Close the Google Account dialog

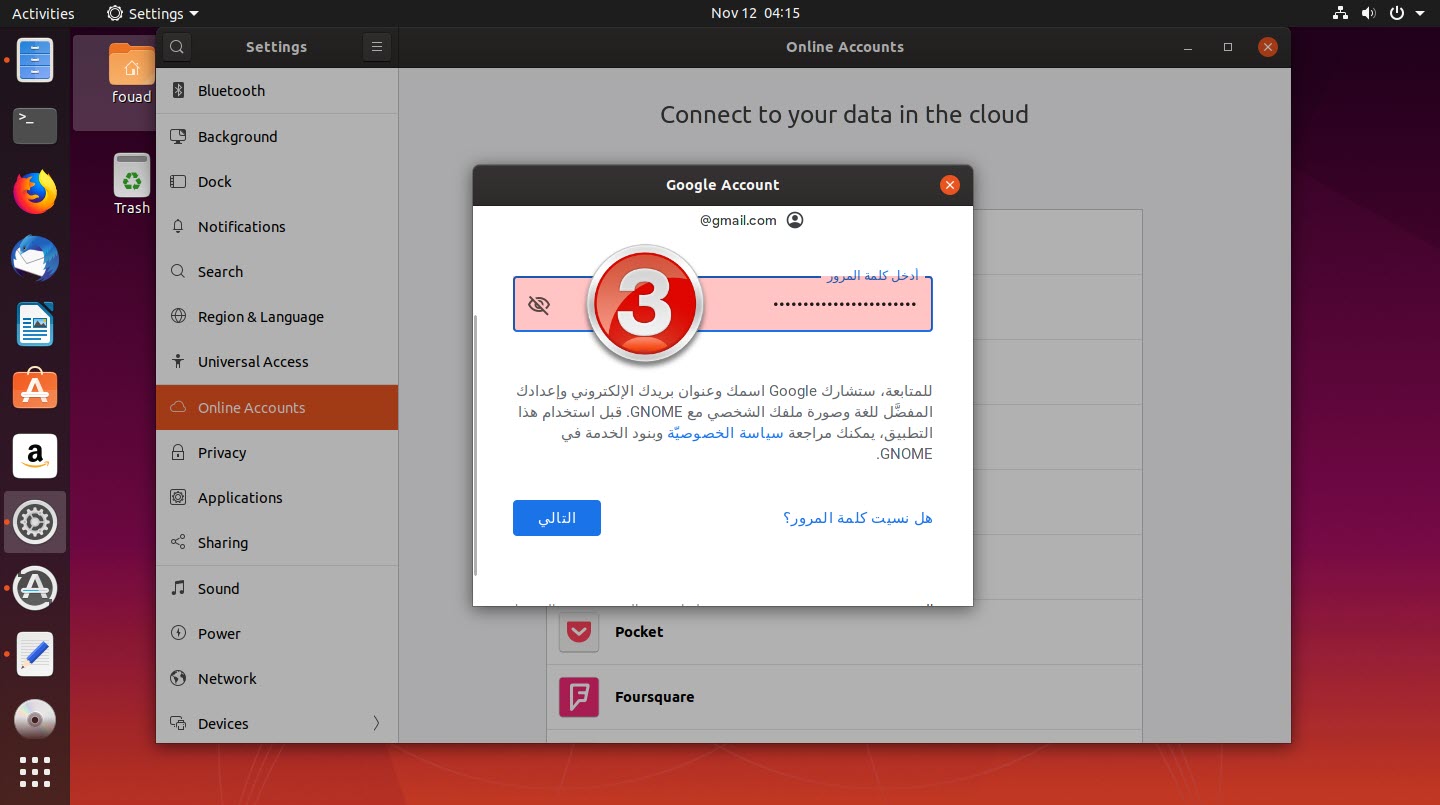pyautogui.click(x=950, y=185)
